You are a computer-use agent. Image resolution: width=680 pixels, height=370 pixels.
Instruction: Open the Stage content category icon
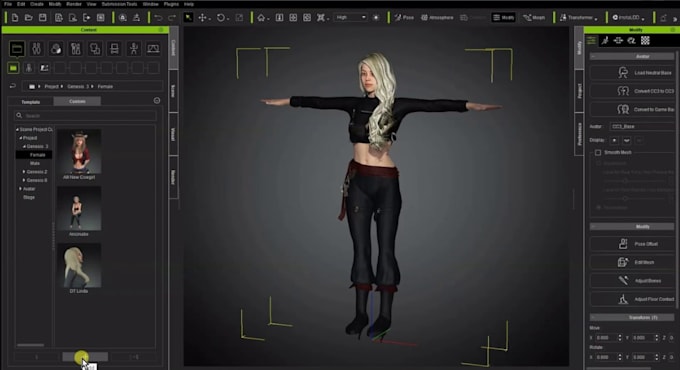pyautogui.click(x=153, y=49)
